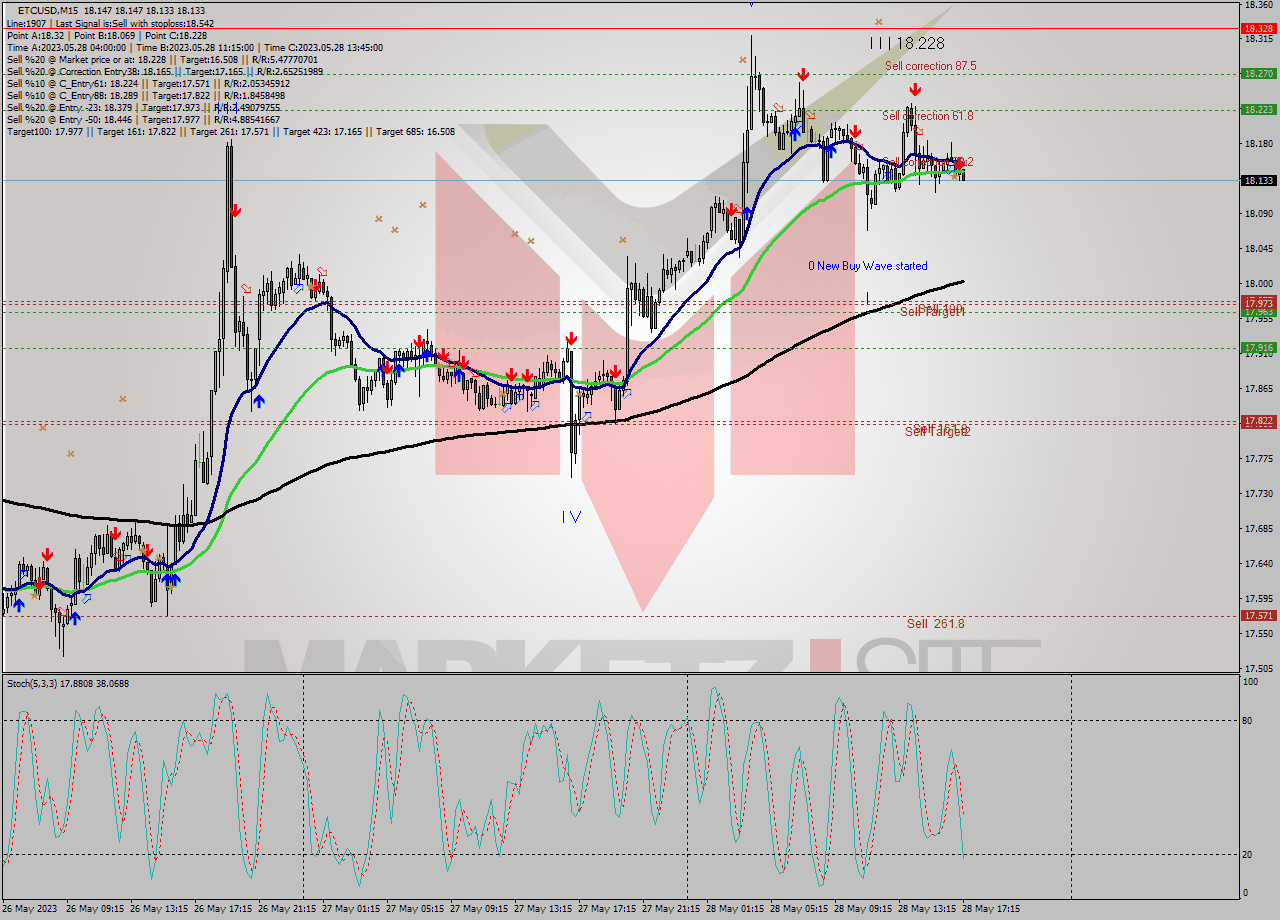Click the red 17.571 price tag
The height and width of the screenshot is (920, 1280).
point(1257,616)
